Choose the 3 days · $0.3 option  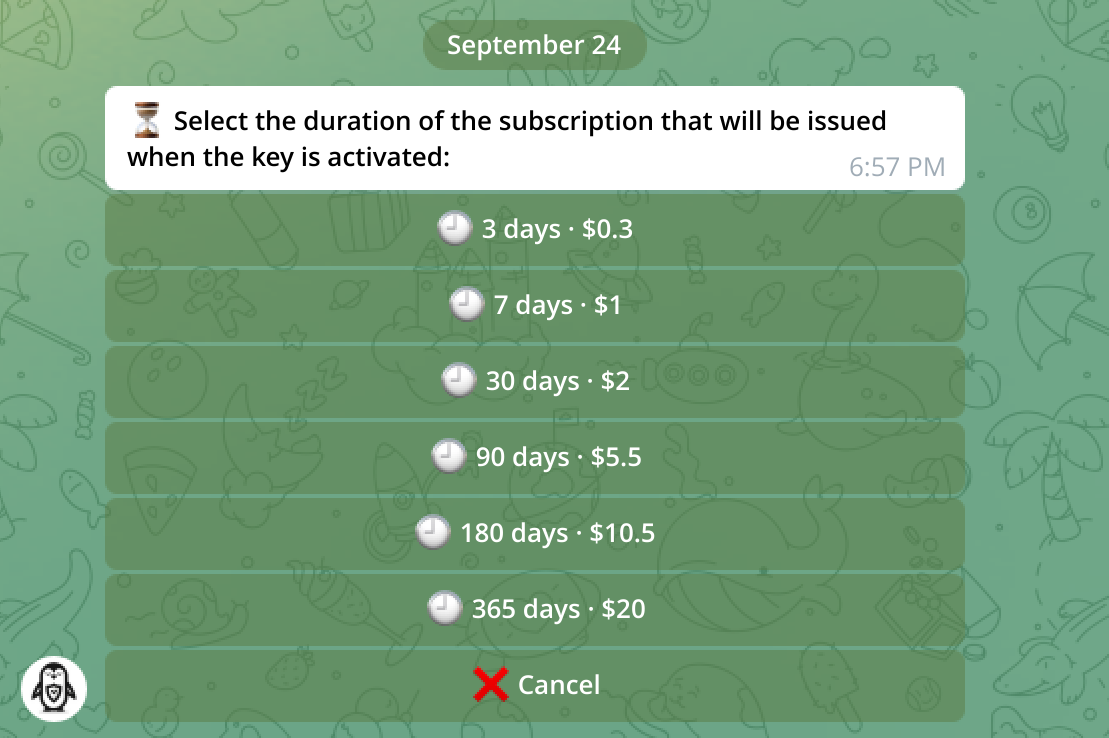pos(535,230)
